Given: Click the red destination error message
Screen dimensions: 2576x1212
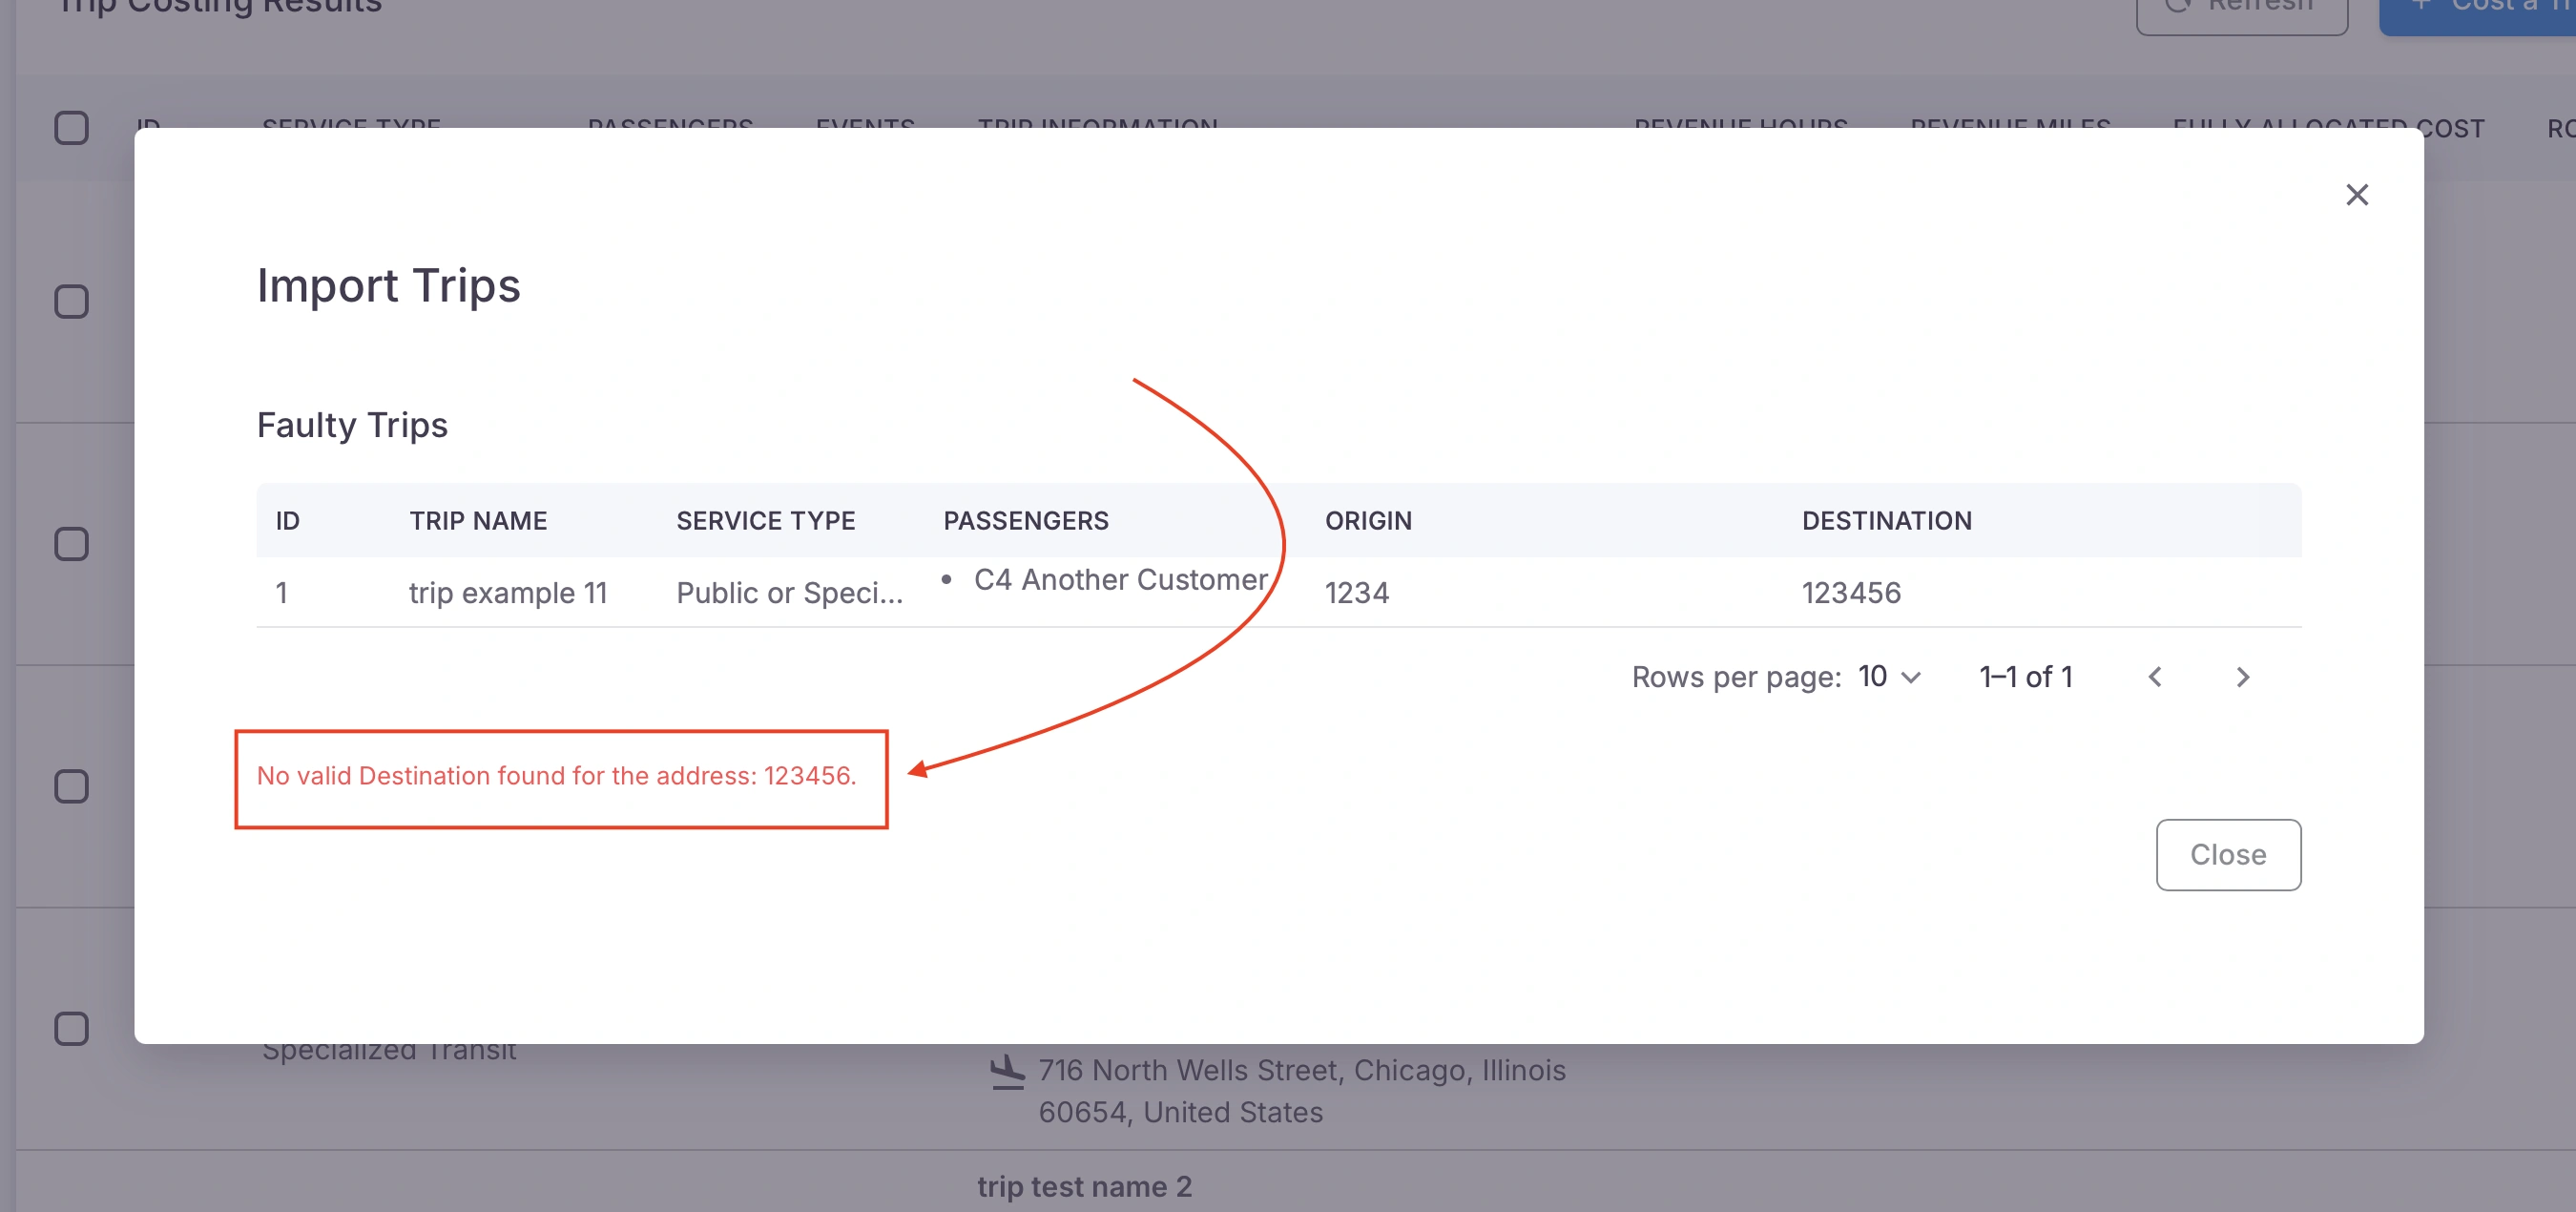Looking at the screenshot, I should 556,775.
